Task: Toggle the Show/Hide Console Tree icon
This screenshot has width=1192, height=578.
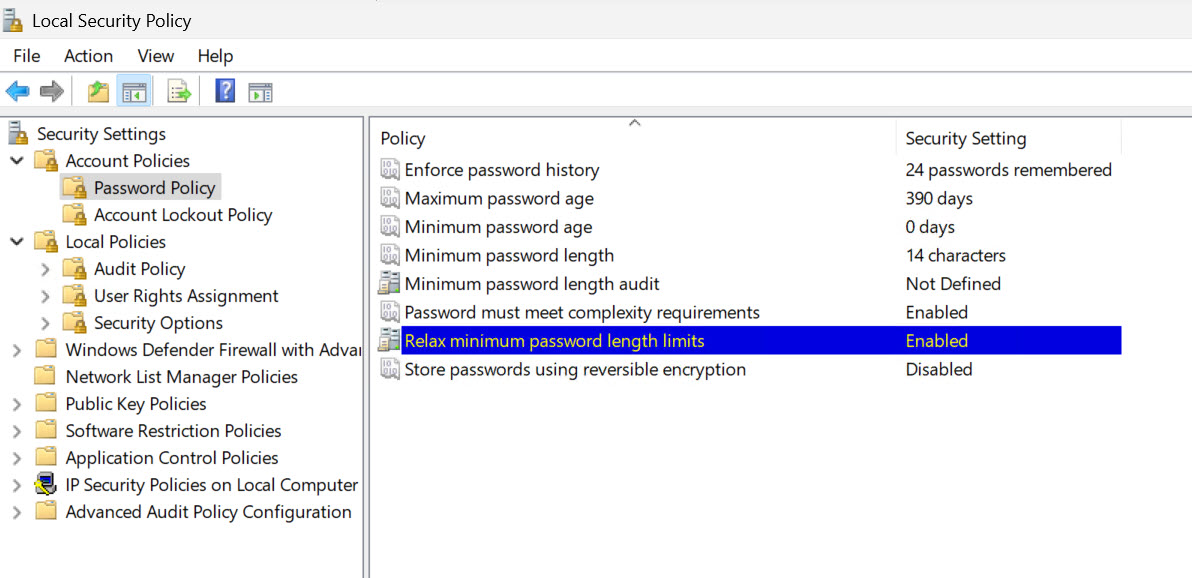Action: pyautogui.click(x=134, y=93)
